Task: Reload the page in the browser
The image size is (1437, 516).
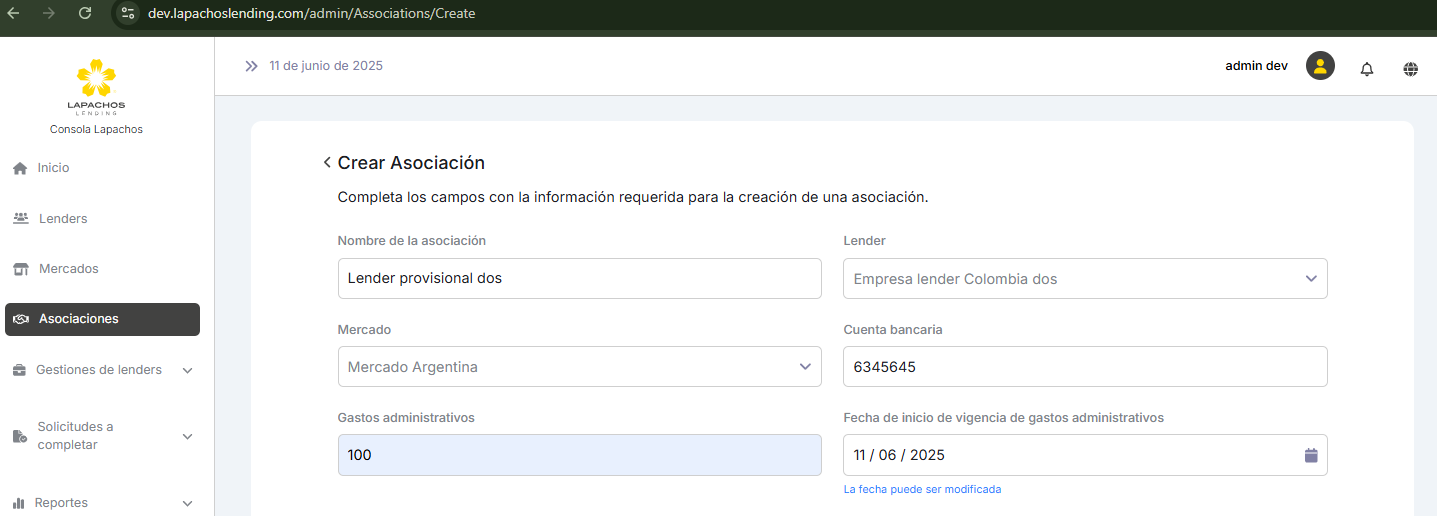Action: click(85, 13)
